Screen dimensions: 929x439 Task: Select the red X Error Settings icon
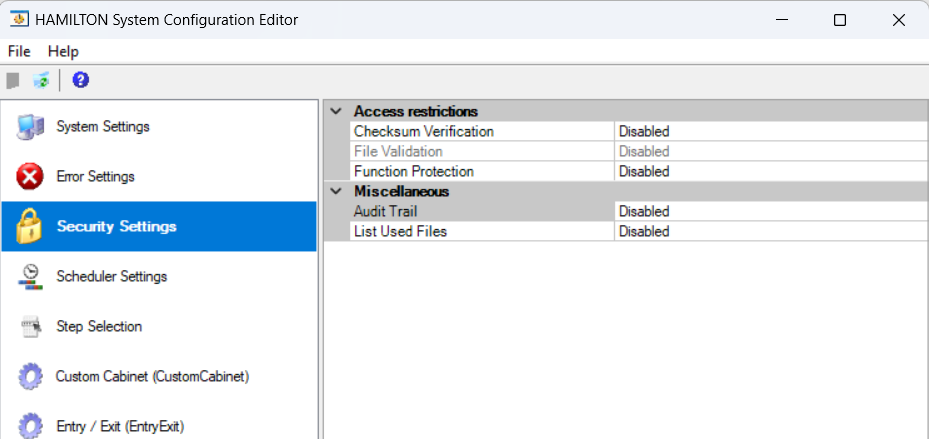[30, 177]
